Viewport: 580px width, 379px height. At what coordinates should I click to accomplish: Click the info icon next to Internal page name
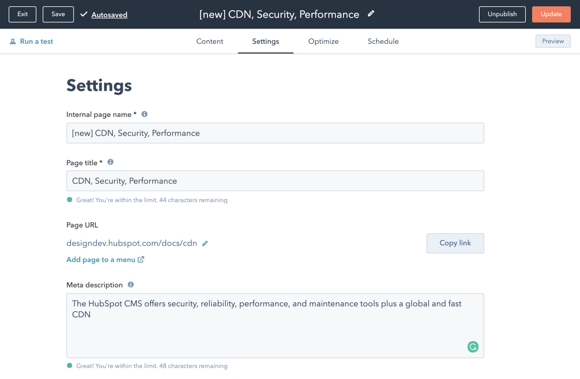[x=145, y=114]
